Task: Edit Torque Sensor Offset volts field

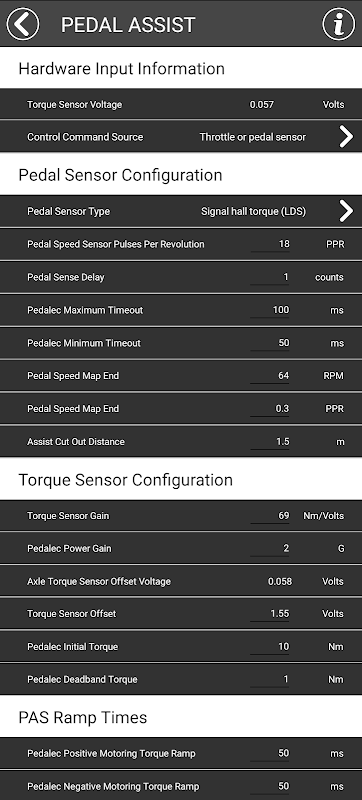Action: pyautogui.click(x=270, y=614)
